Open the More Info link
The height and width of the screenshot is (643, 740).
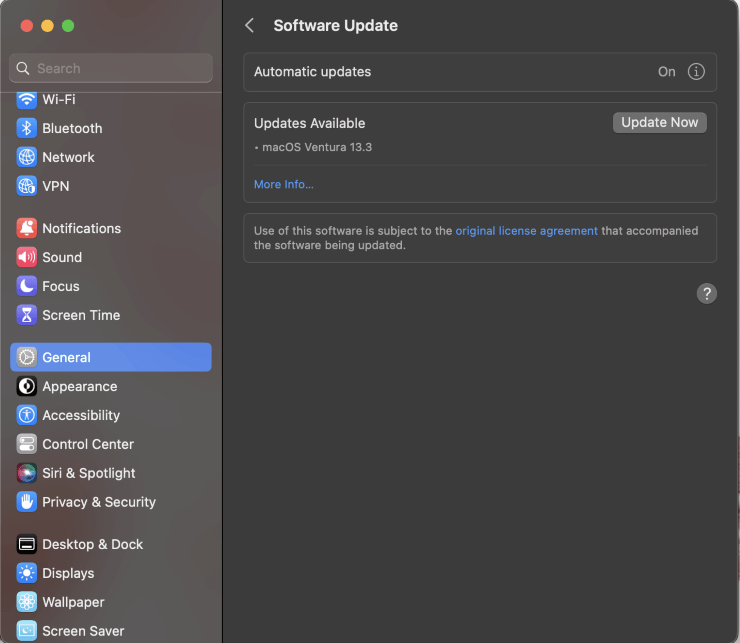tap(283, 184)
